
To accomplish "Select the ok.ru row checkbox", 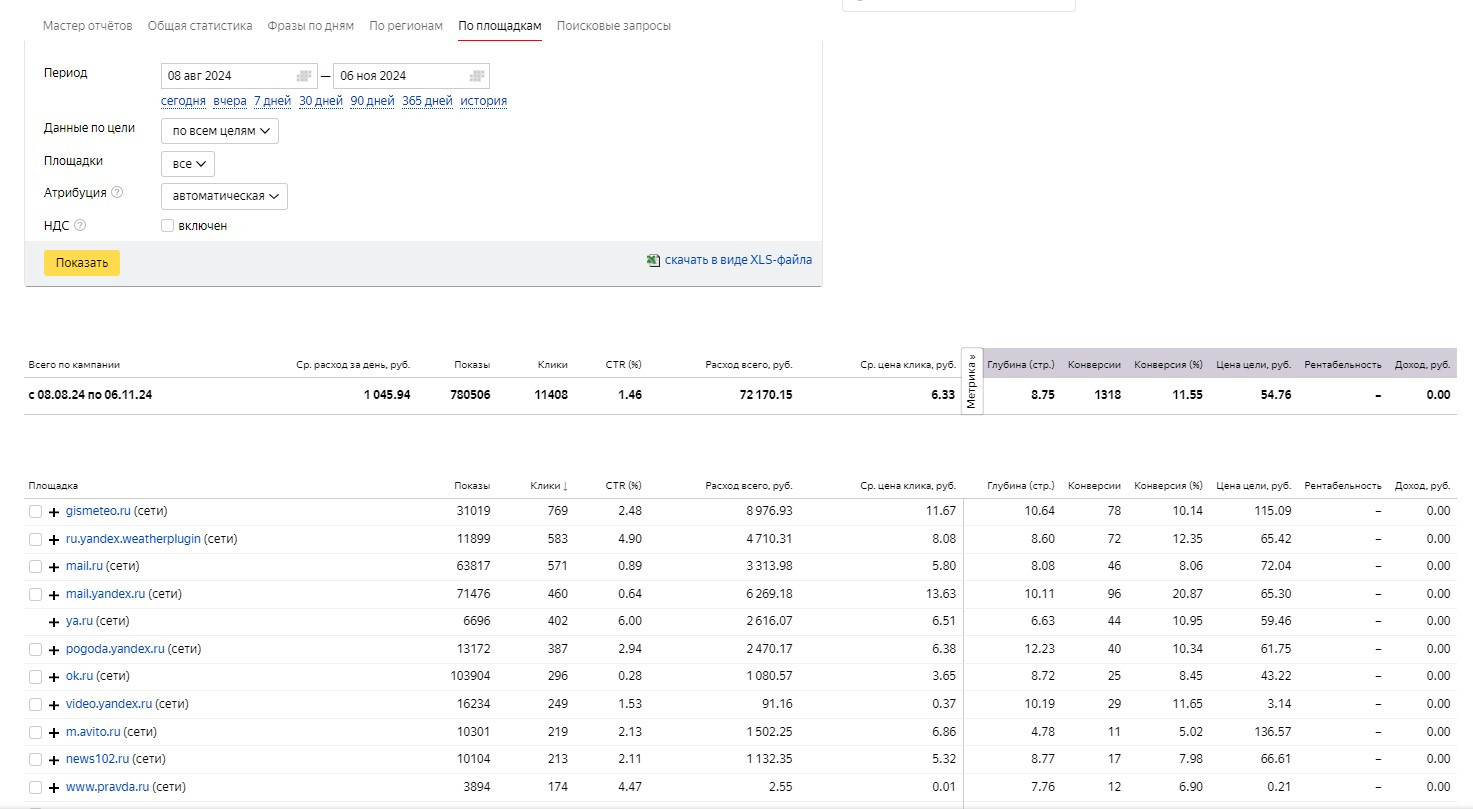I will pos(36,677).
